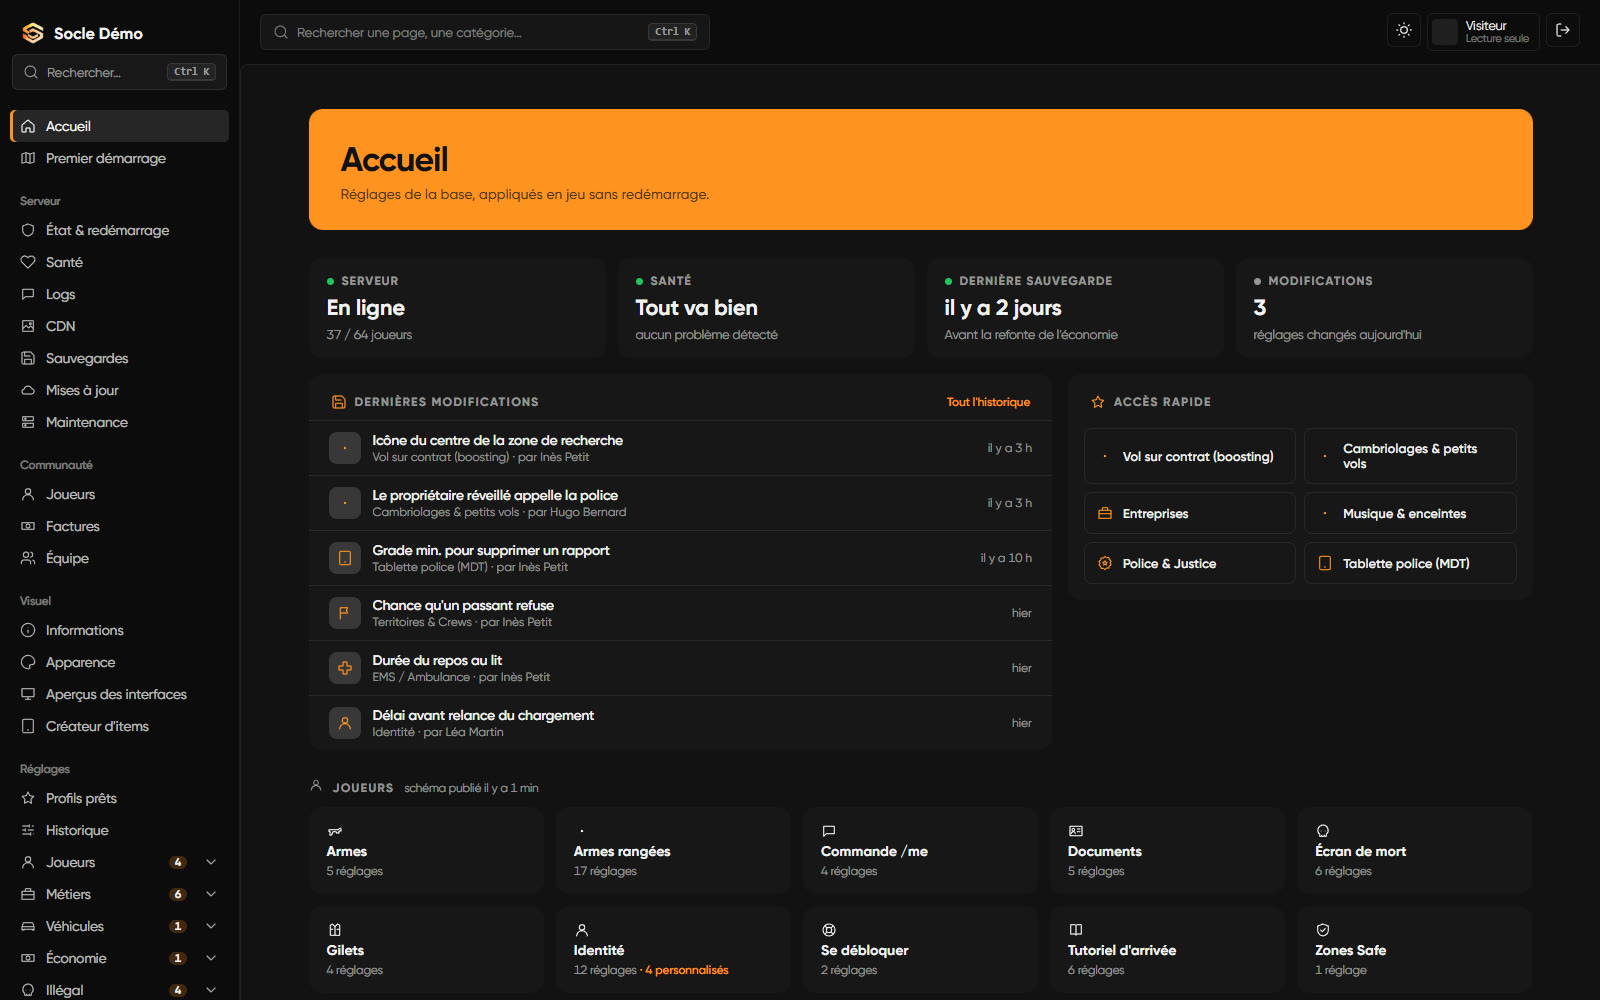Expand the Véhicules settings group chevron
This screenshot has height=1000, width=1600.
211,926
